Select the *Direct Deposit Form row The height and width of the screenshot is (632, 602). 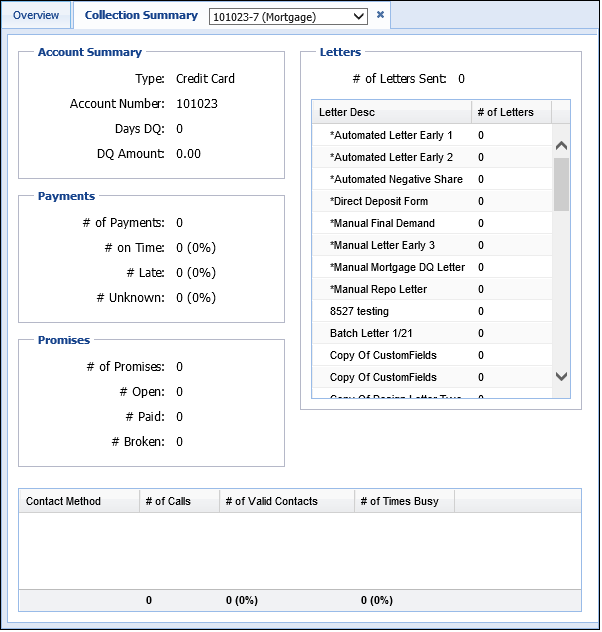[x=432, y=201]
